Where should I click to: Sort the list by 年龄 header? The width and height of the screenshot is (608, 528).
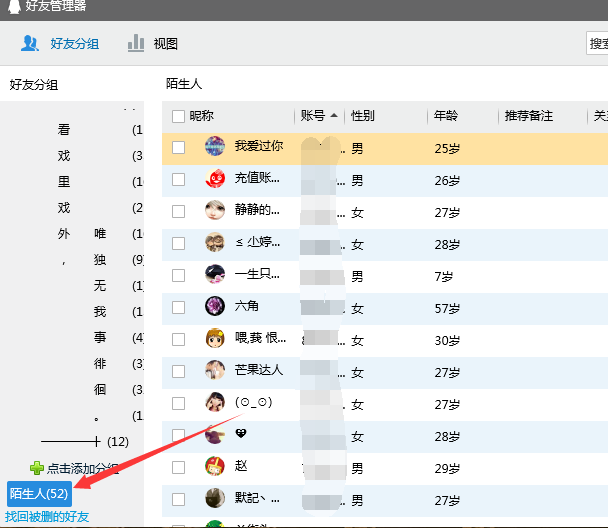[x=446, y=116]
